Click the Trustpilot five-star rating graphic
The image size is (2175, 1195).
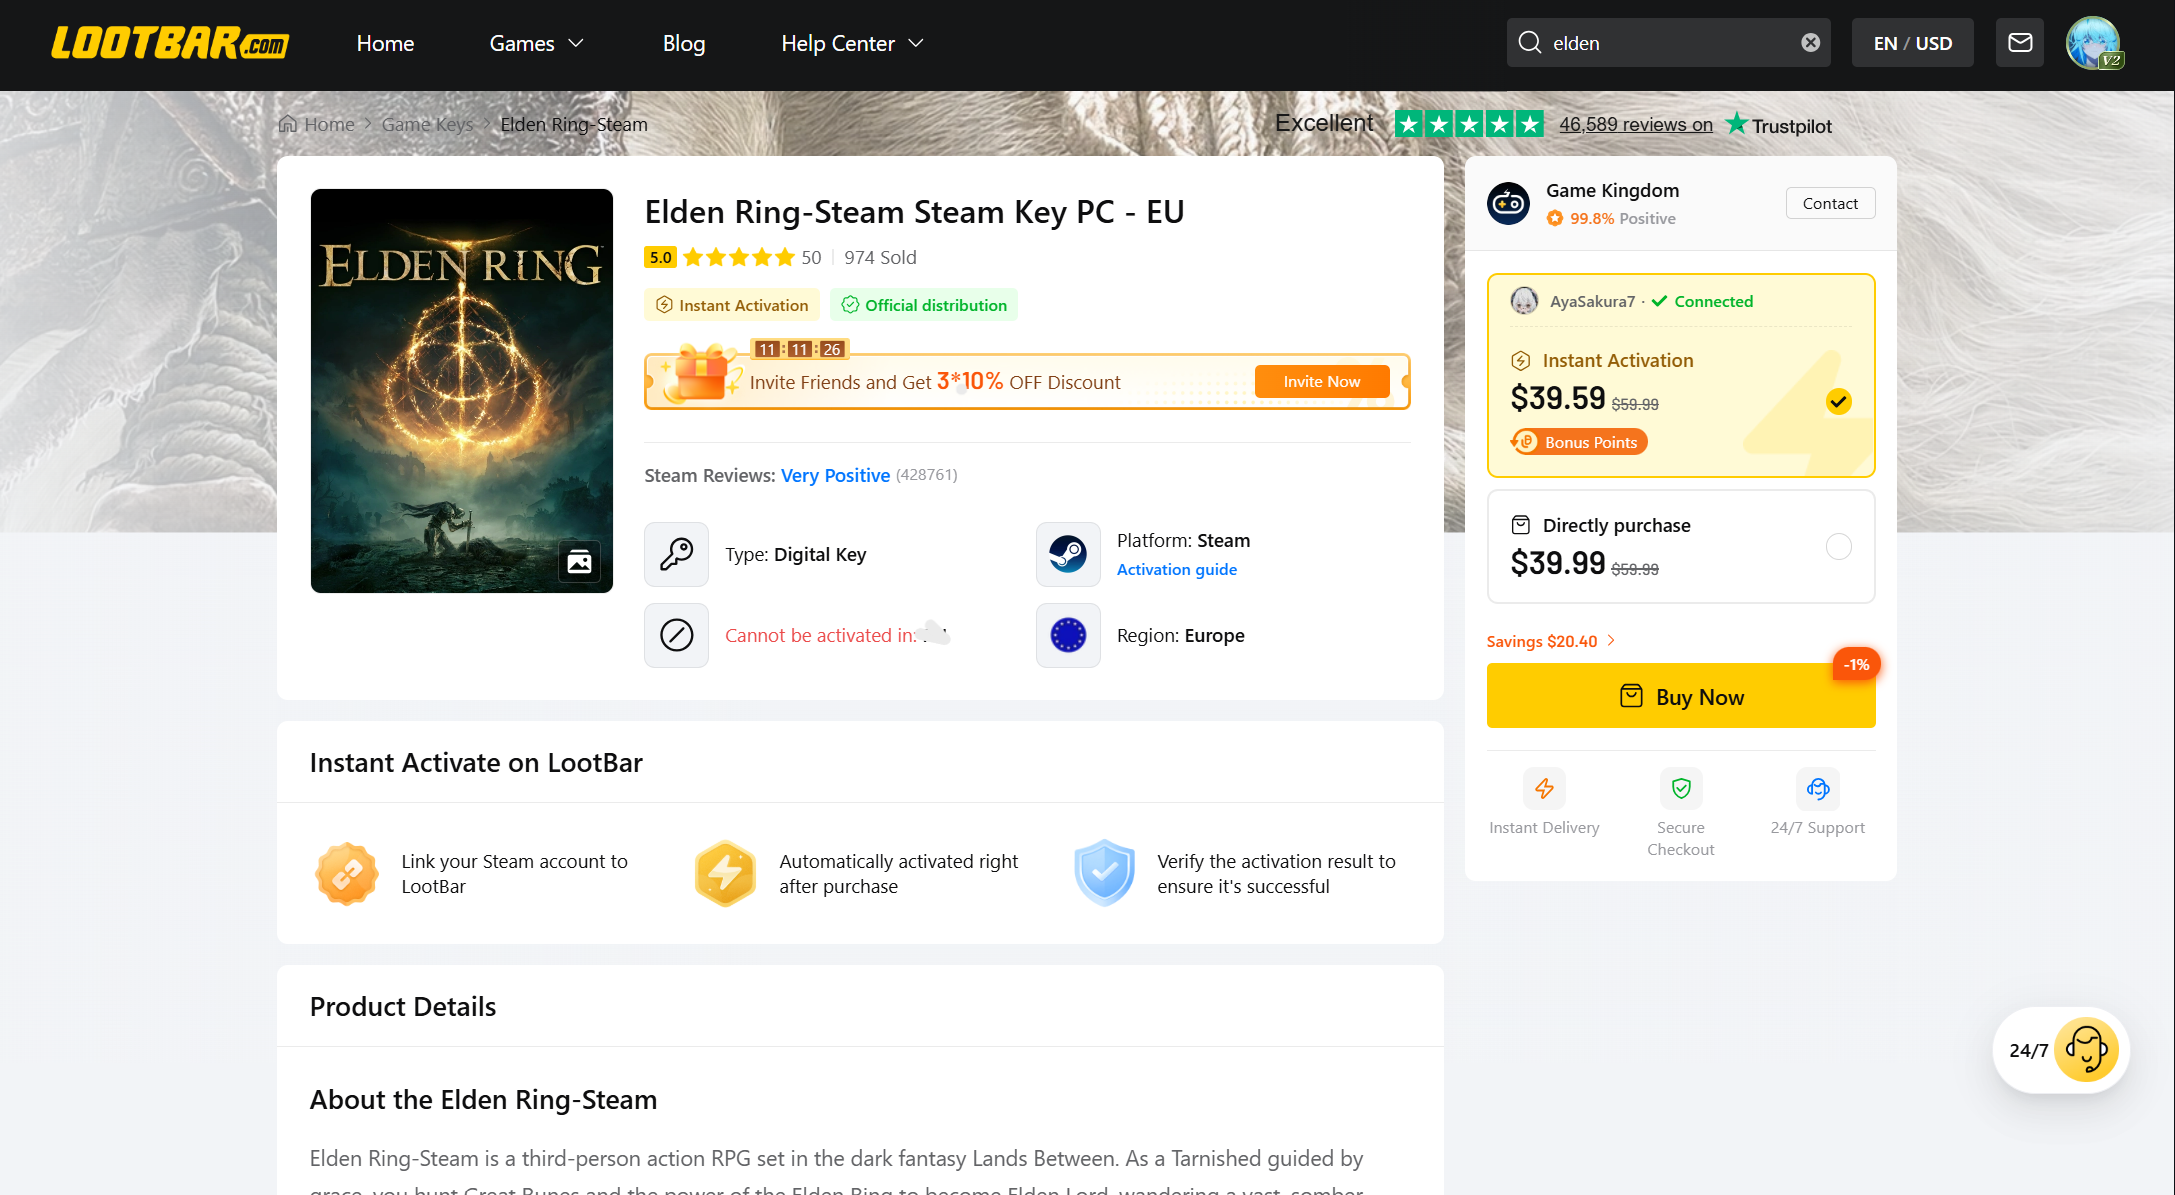(x=1469, y=124)
